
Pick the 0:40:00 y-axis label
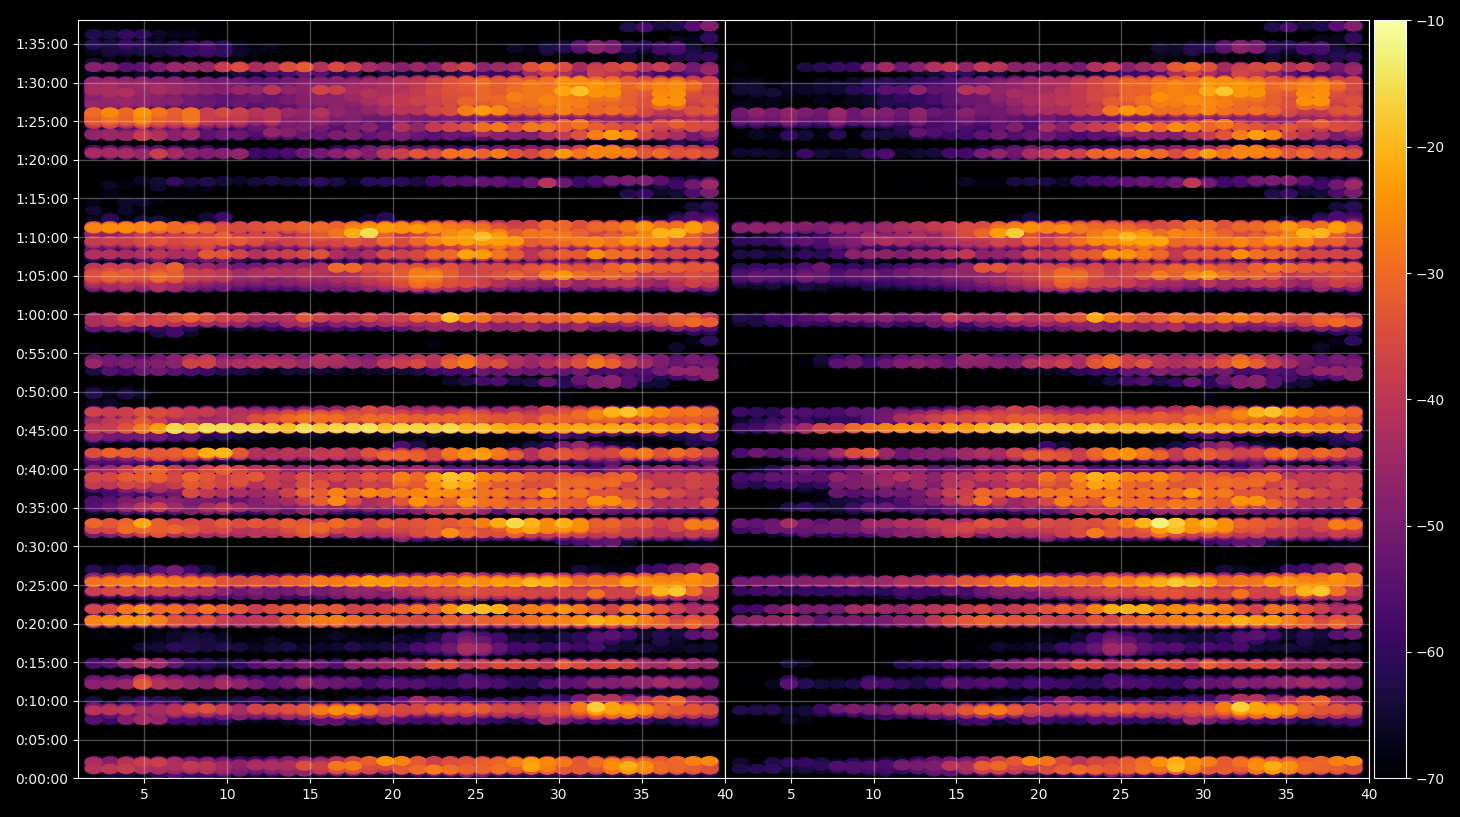point(42,470)
